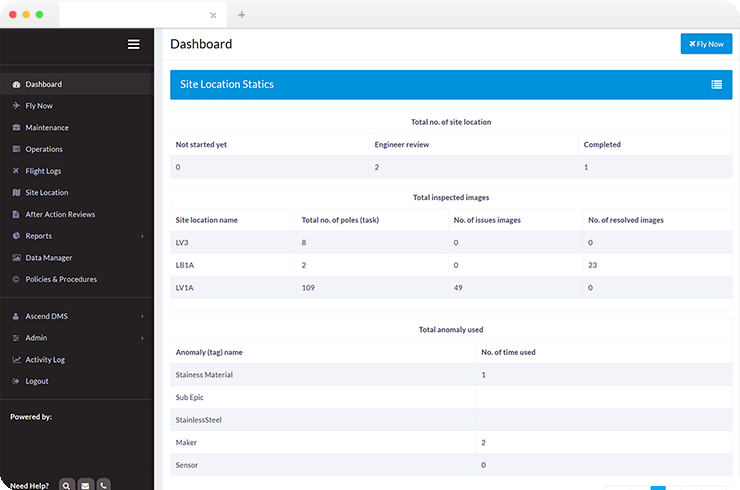Open Flight Logs from sidebar
Image resolution: width=740 pixels, height=490 pixels.
tap(77, 171)
